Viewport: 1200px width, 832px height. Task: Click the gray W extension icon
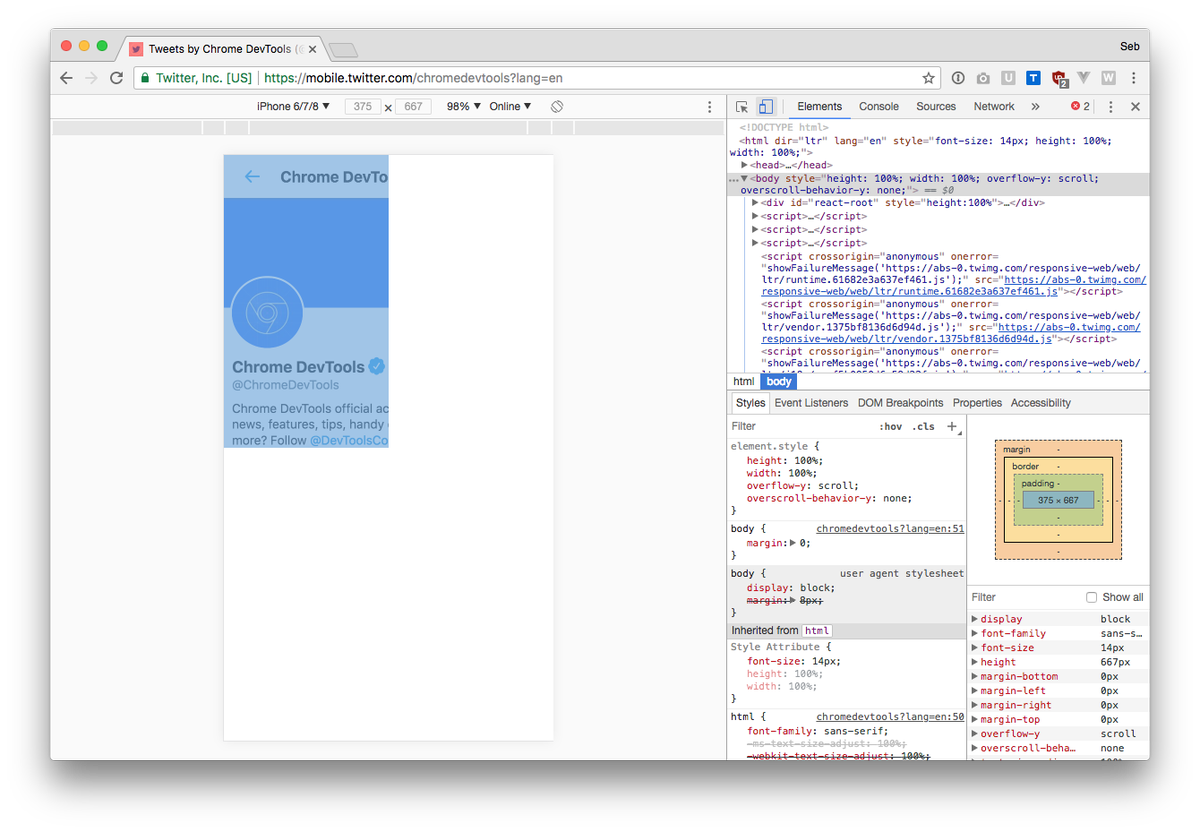click(1108, 78)
